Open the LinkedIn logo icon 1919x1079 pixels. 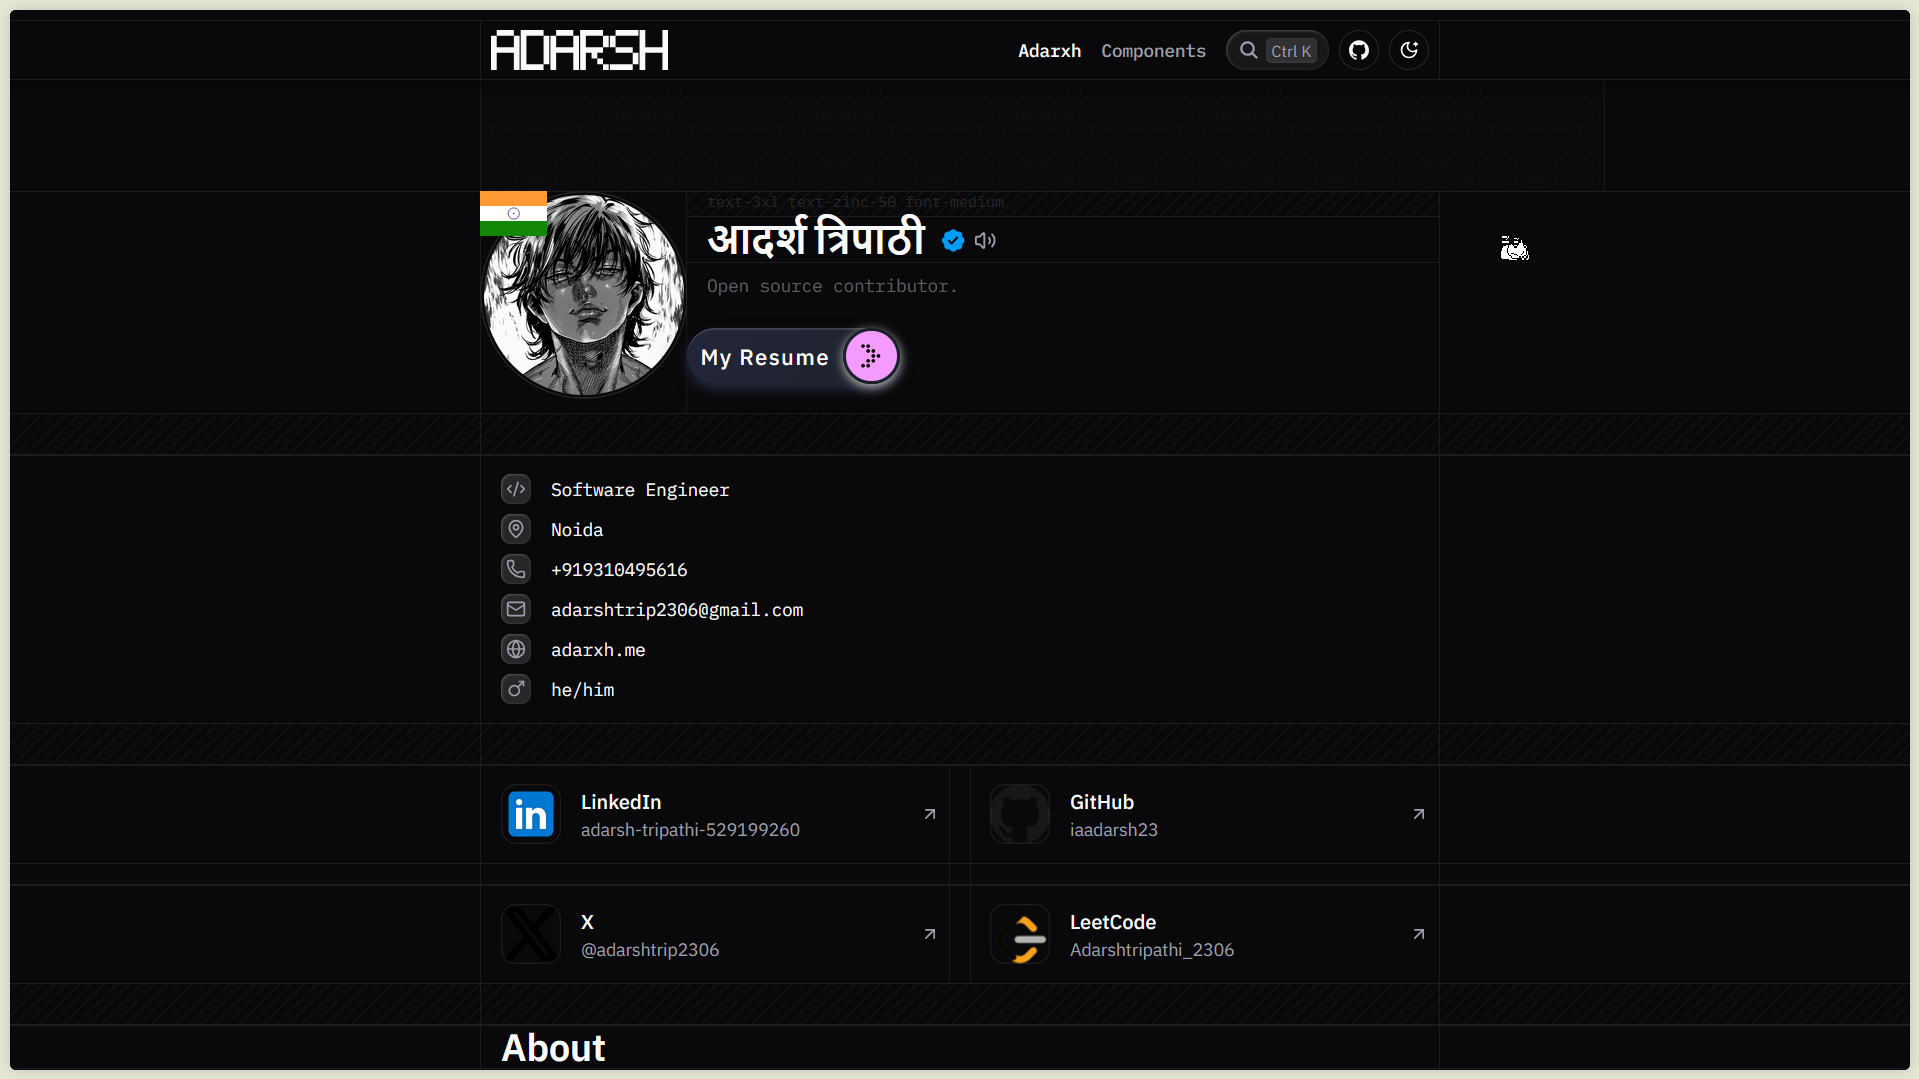[530, 814]
